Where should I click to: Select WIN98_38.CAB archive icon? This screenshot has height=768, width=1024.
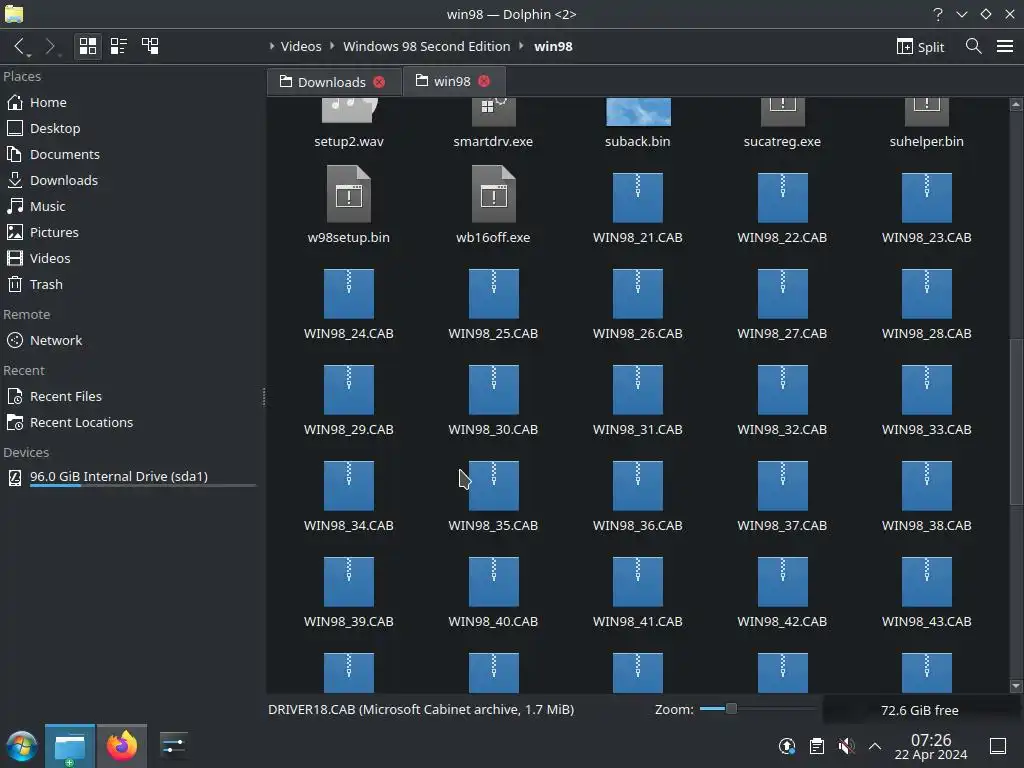(927, 485)
